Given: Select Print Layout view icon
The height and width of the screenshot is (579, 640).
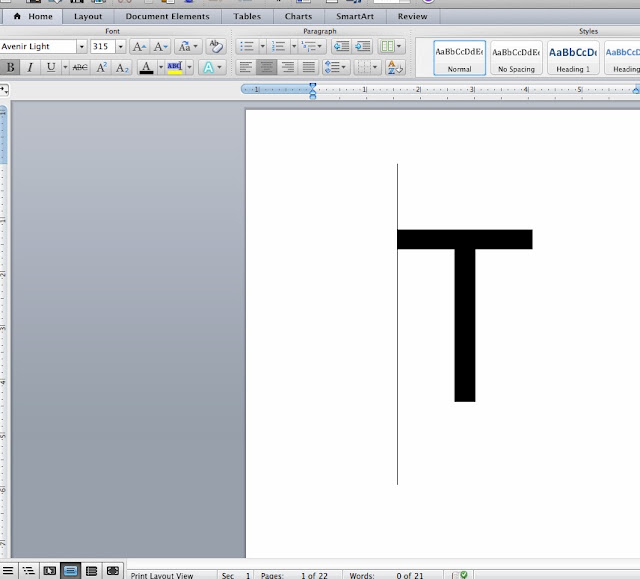Looking at the screenshot, I should (x=71, y=570).
